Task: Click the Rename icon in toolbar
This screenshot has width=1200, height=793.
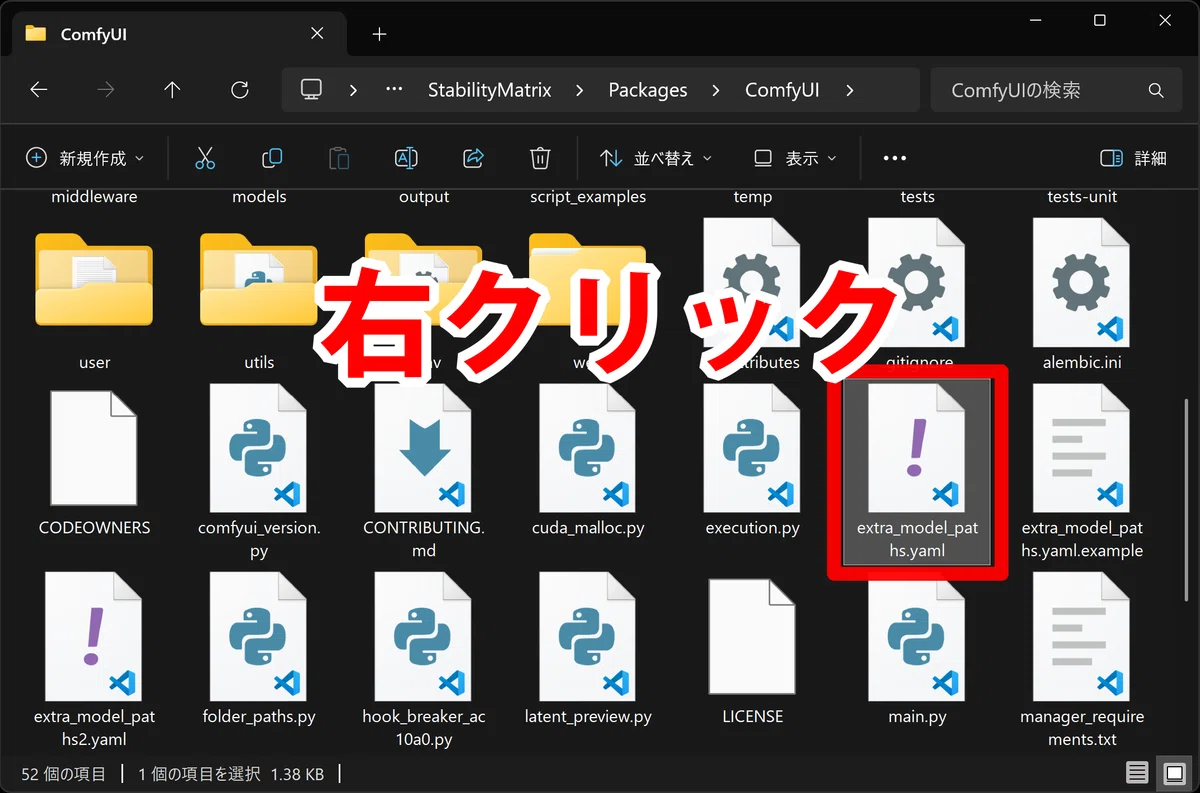Action: 406,158
